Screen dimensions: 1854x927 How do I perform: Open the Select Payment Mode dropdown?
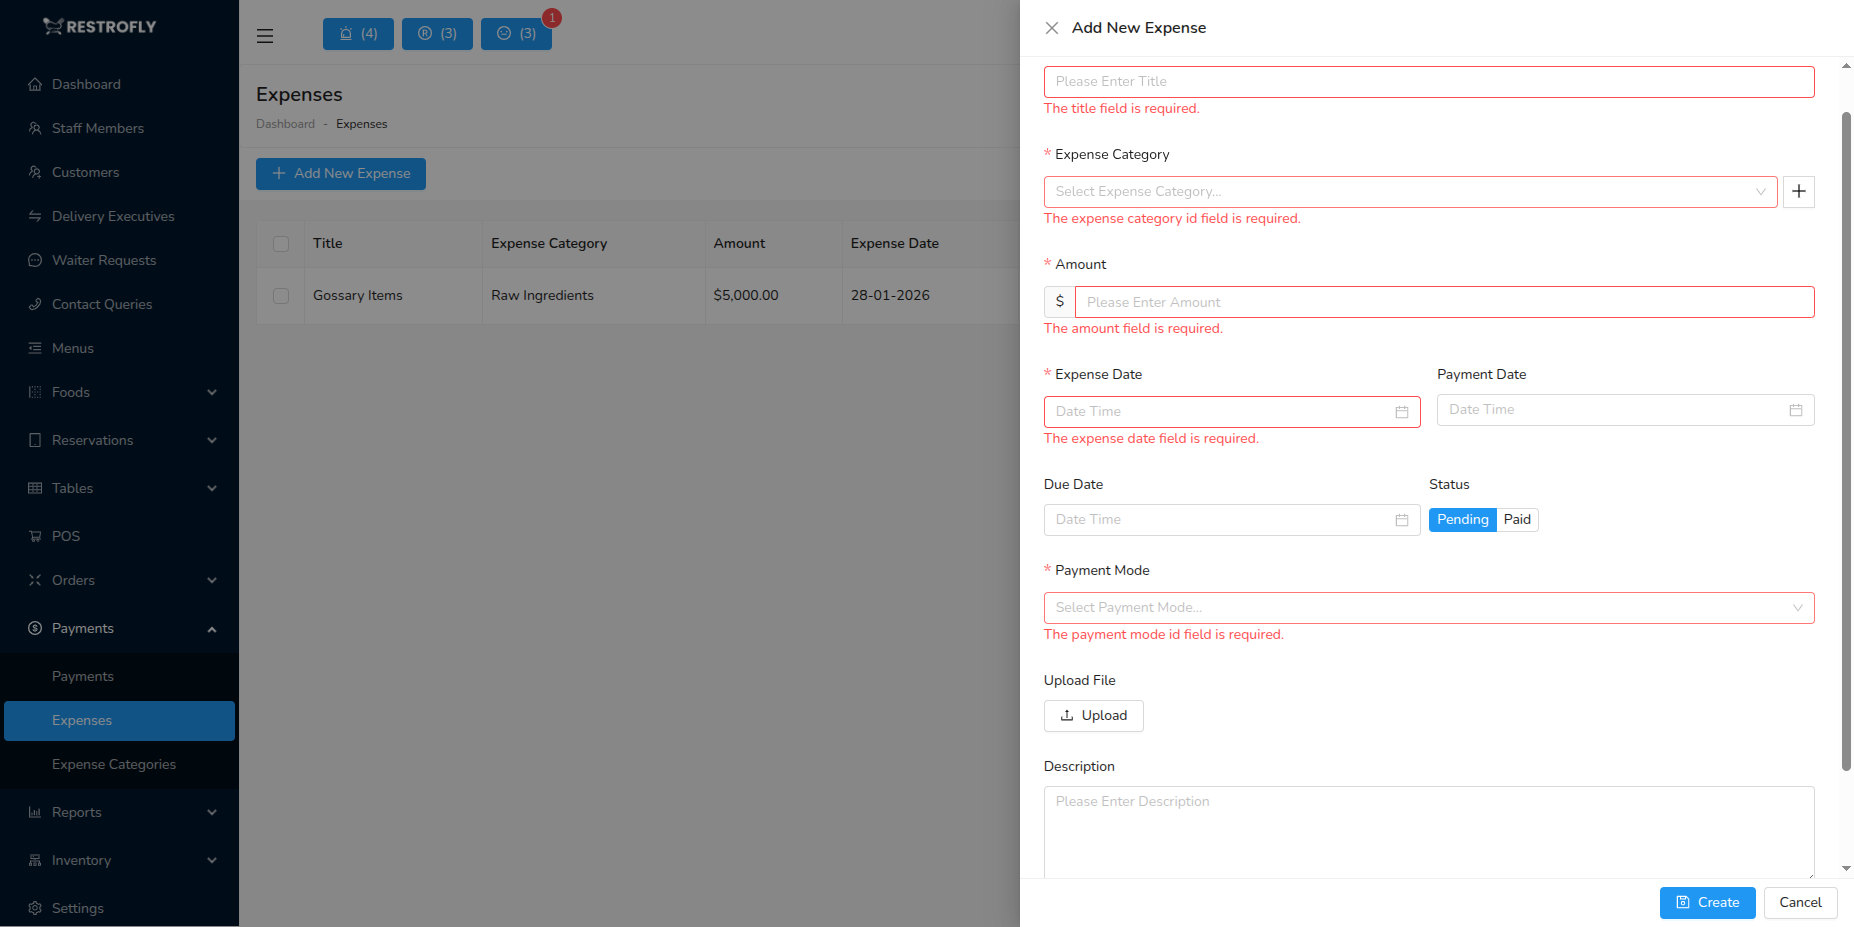[x=1428, y=607]
